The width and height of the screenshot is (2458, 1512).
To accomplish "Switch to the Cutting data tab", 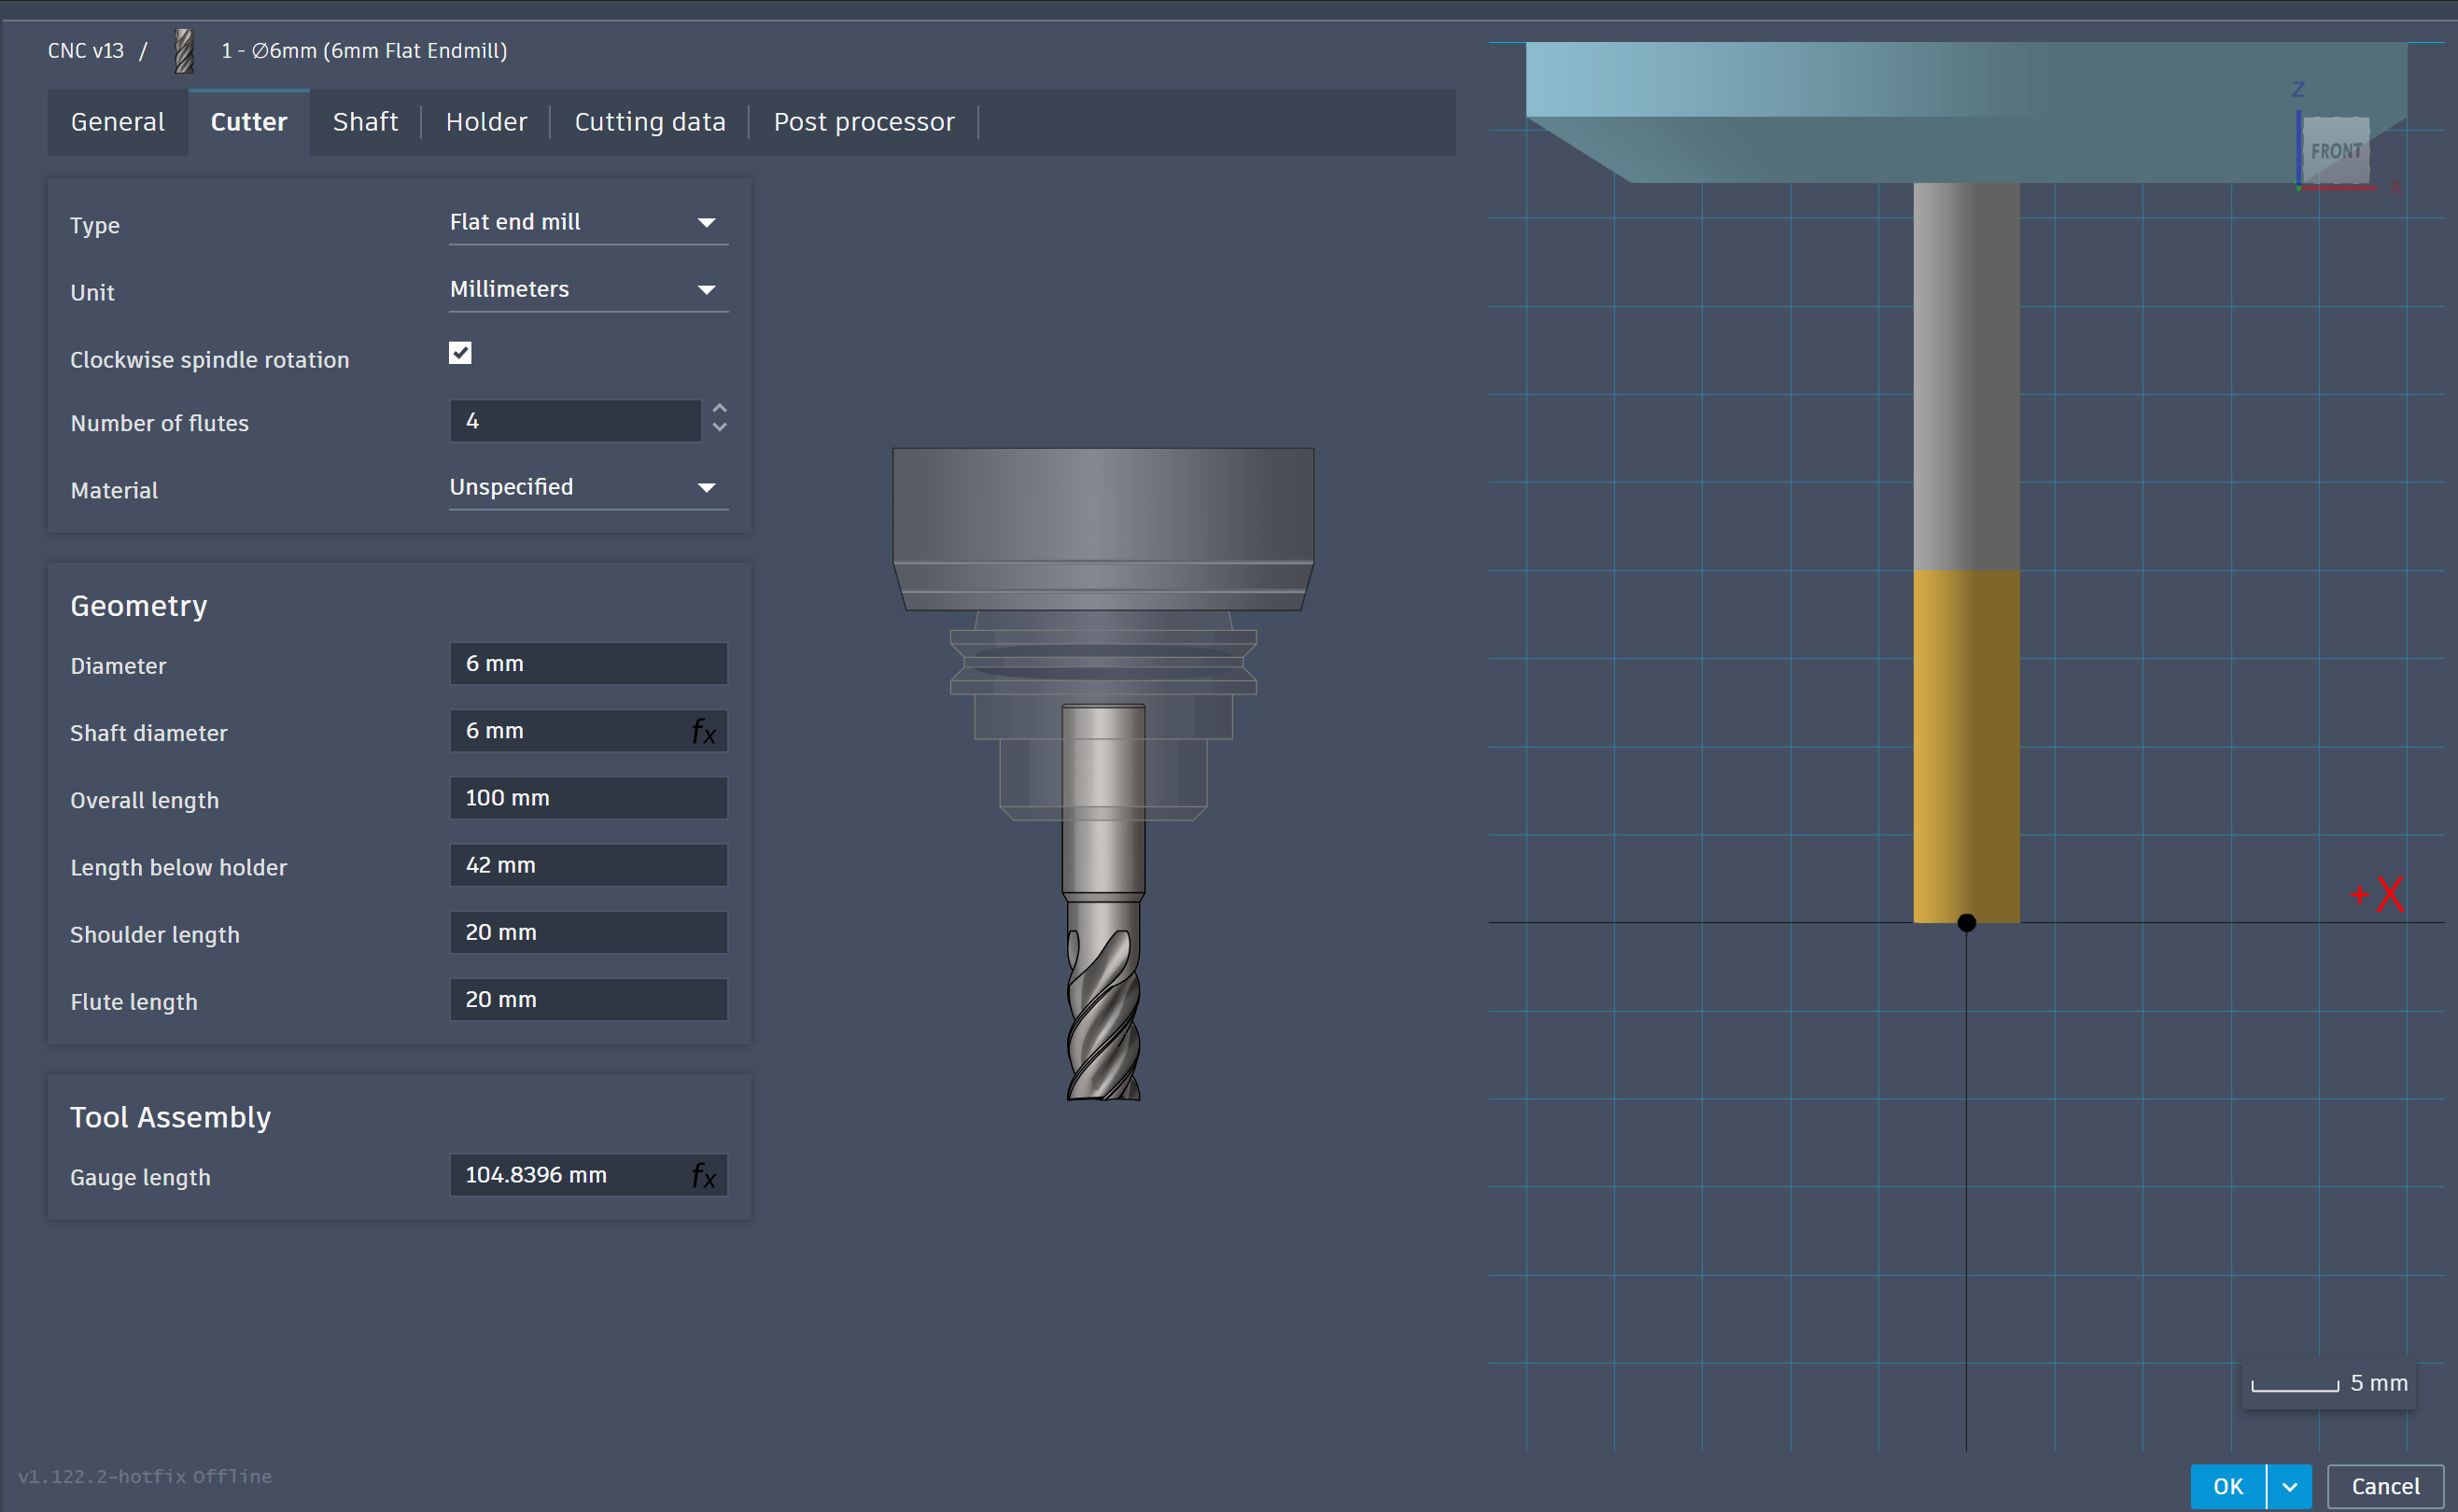I will click(x=650, y=122).
